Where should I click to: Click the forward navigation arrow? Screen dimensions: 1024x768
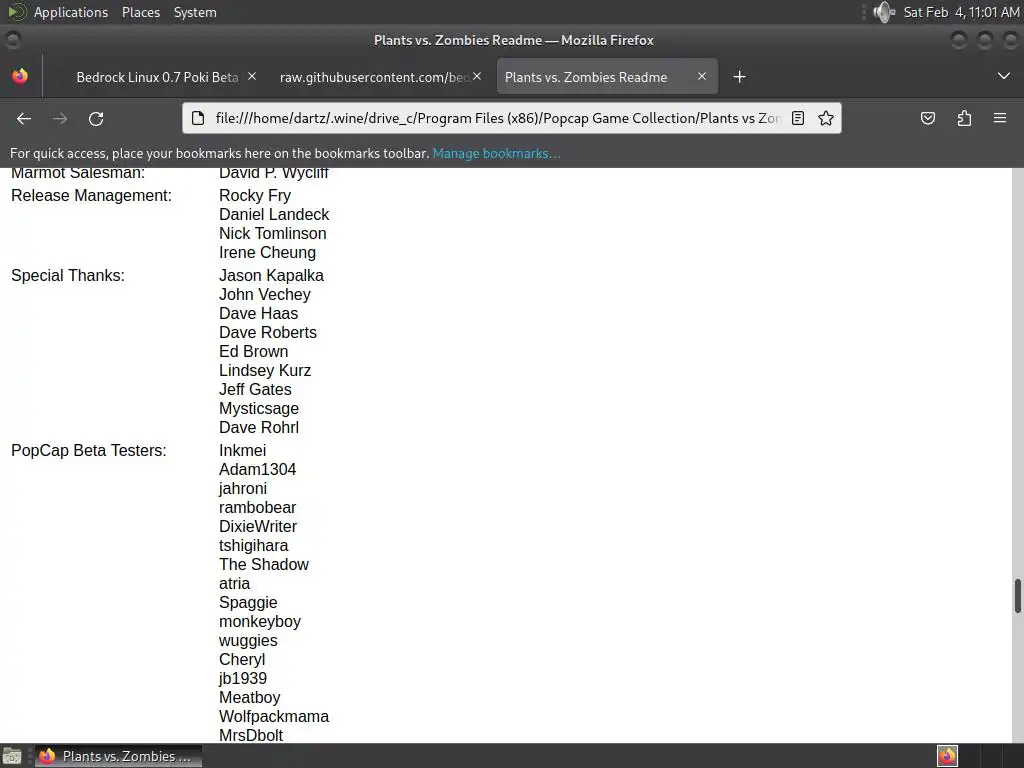coord(60,118)
